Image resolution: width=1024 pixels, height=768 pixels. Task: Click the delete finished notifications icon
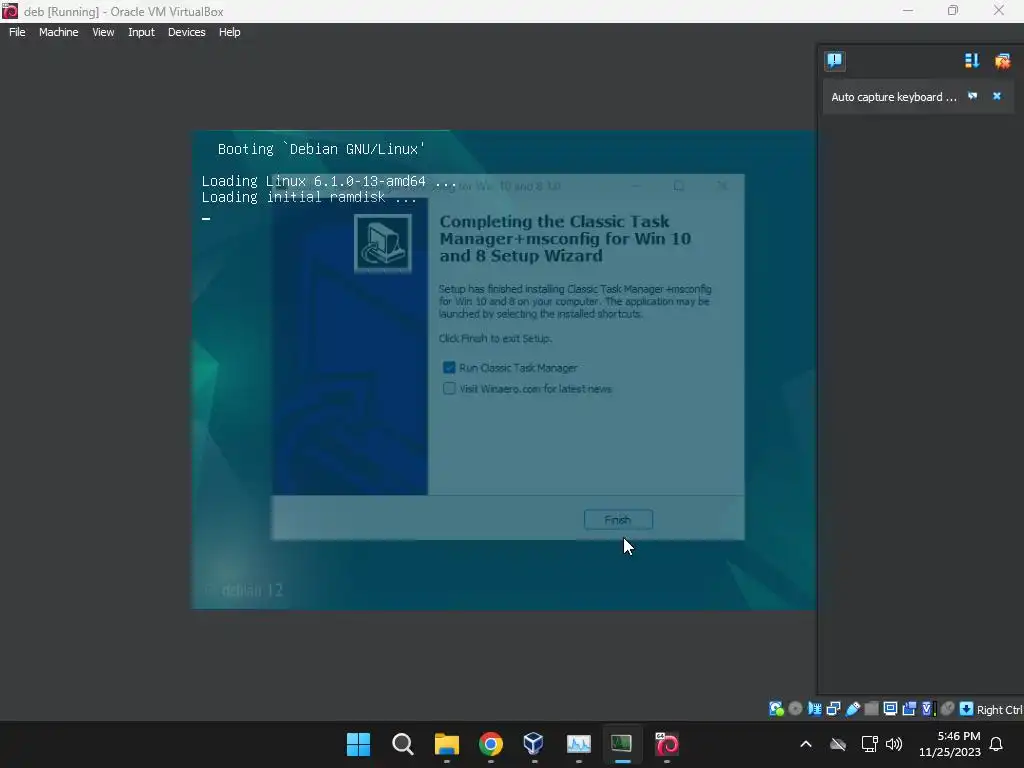point(1002,61)
